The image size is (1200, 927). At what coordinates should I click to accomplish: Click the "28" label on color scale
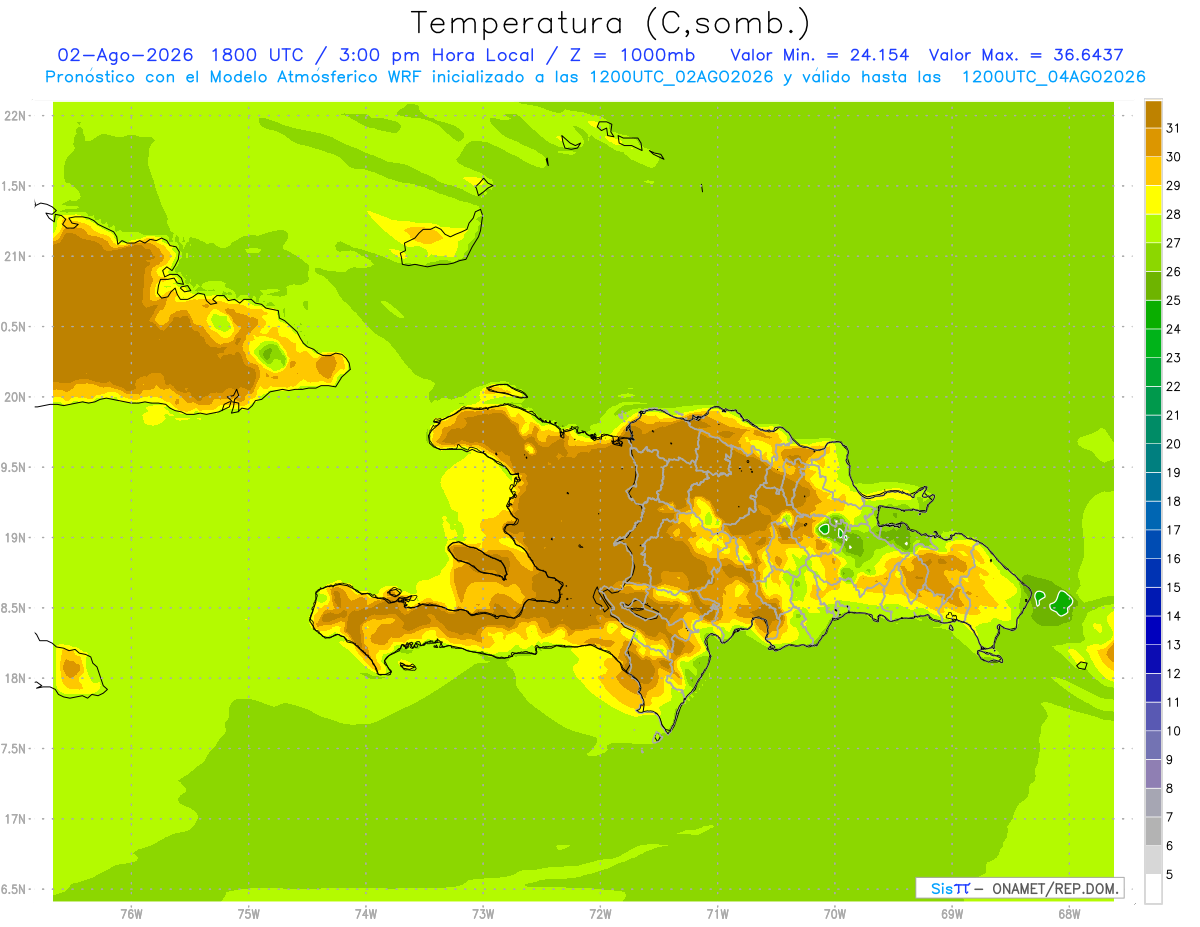[1173, 213]
